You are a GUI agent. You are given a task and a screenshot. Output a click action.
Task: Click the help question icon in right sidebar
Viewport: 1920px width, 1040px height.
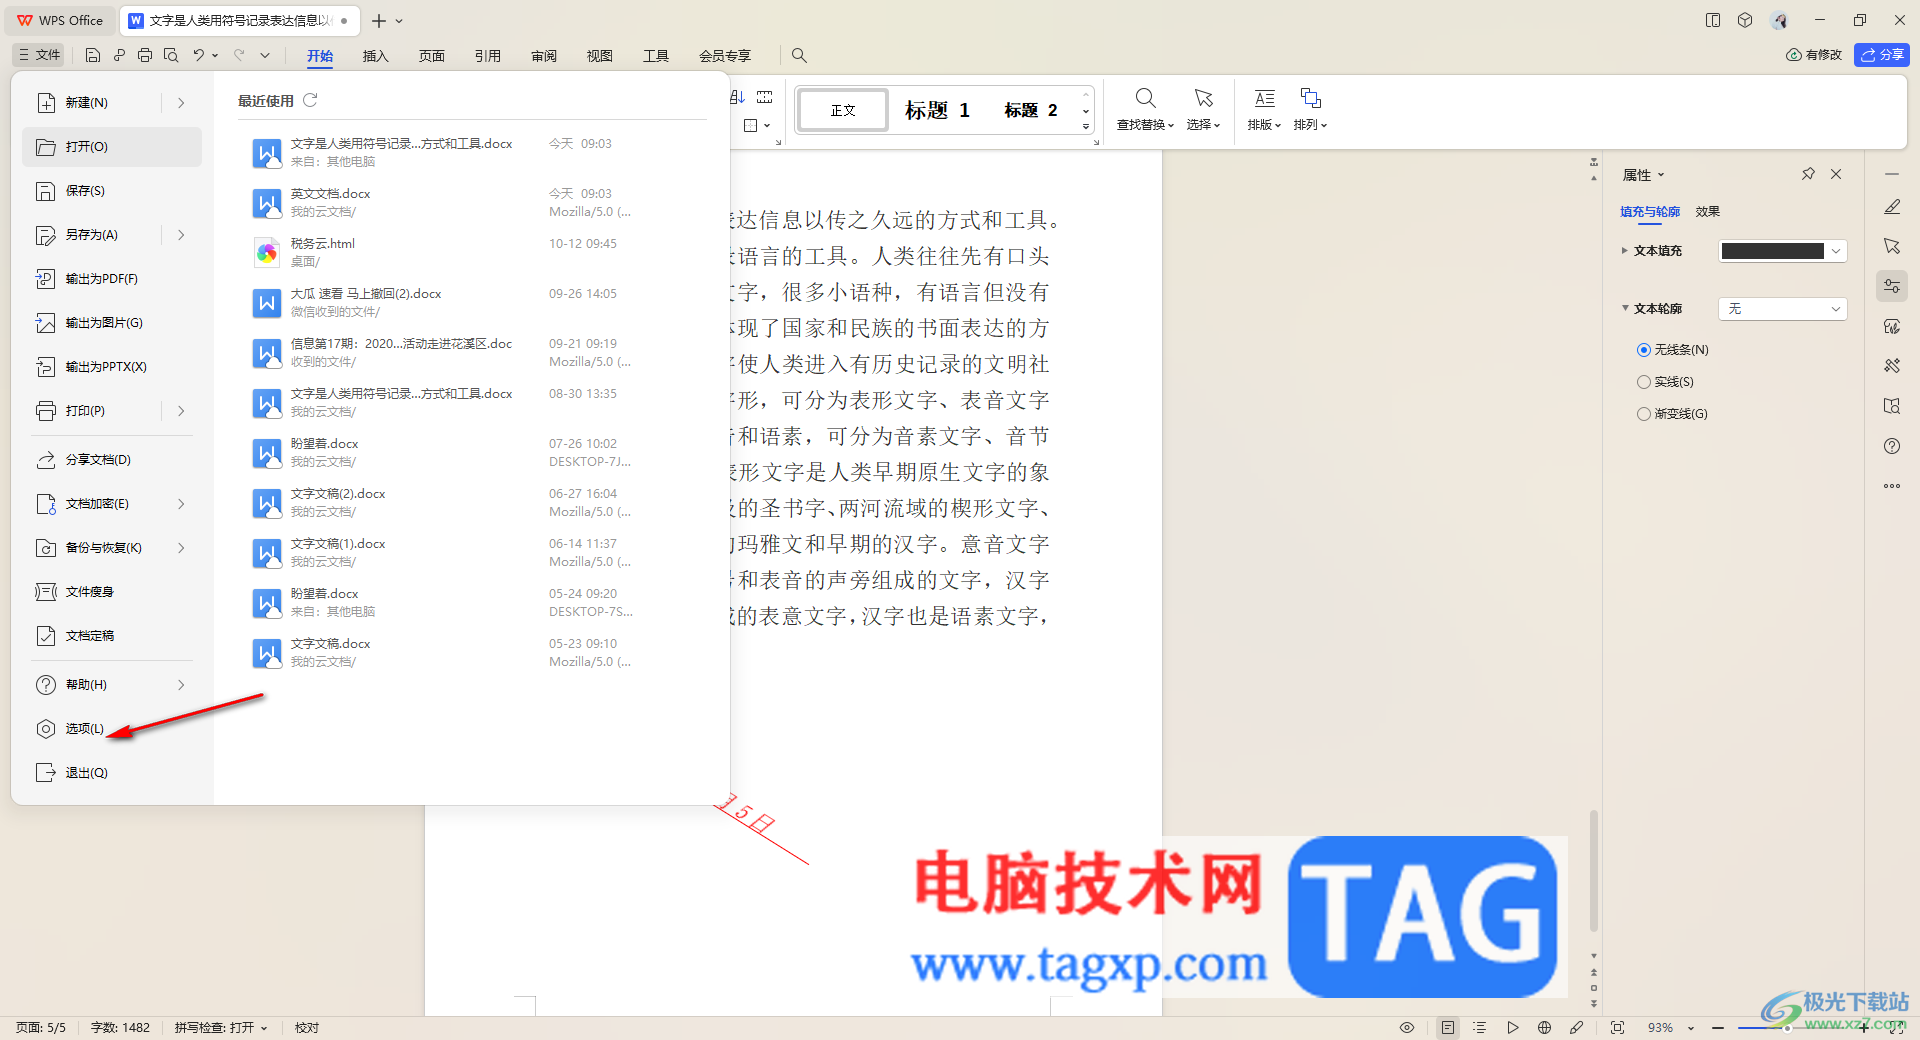[1892, 446]
